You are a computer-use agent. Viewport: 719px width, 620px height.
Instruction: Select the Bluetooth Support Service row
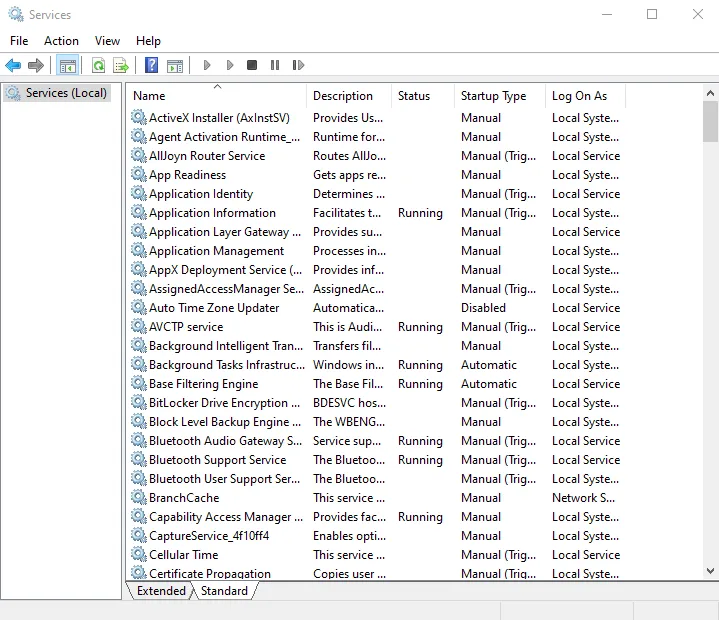click(217, 460)
